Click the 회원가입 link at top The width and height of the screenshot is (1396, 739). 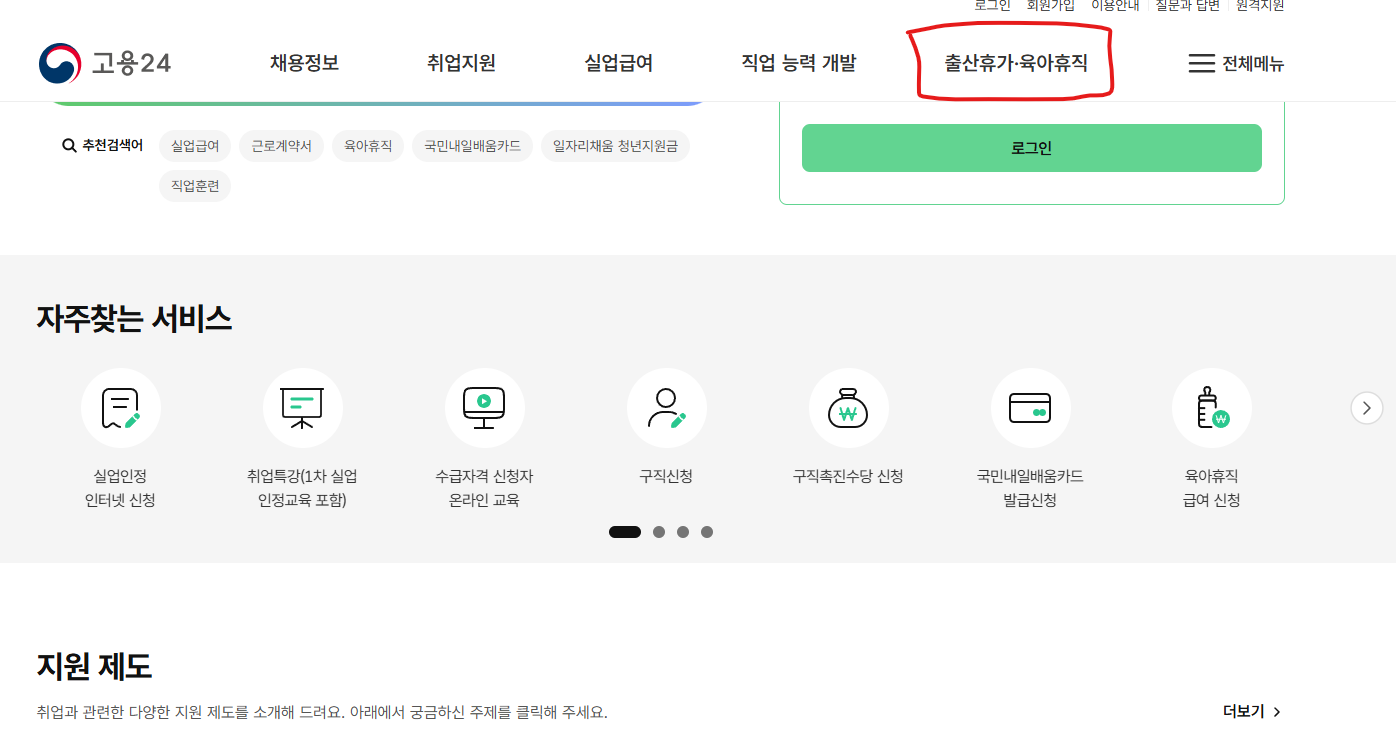[x=1050, y=5]
